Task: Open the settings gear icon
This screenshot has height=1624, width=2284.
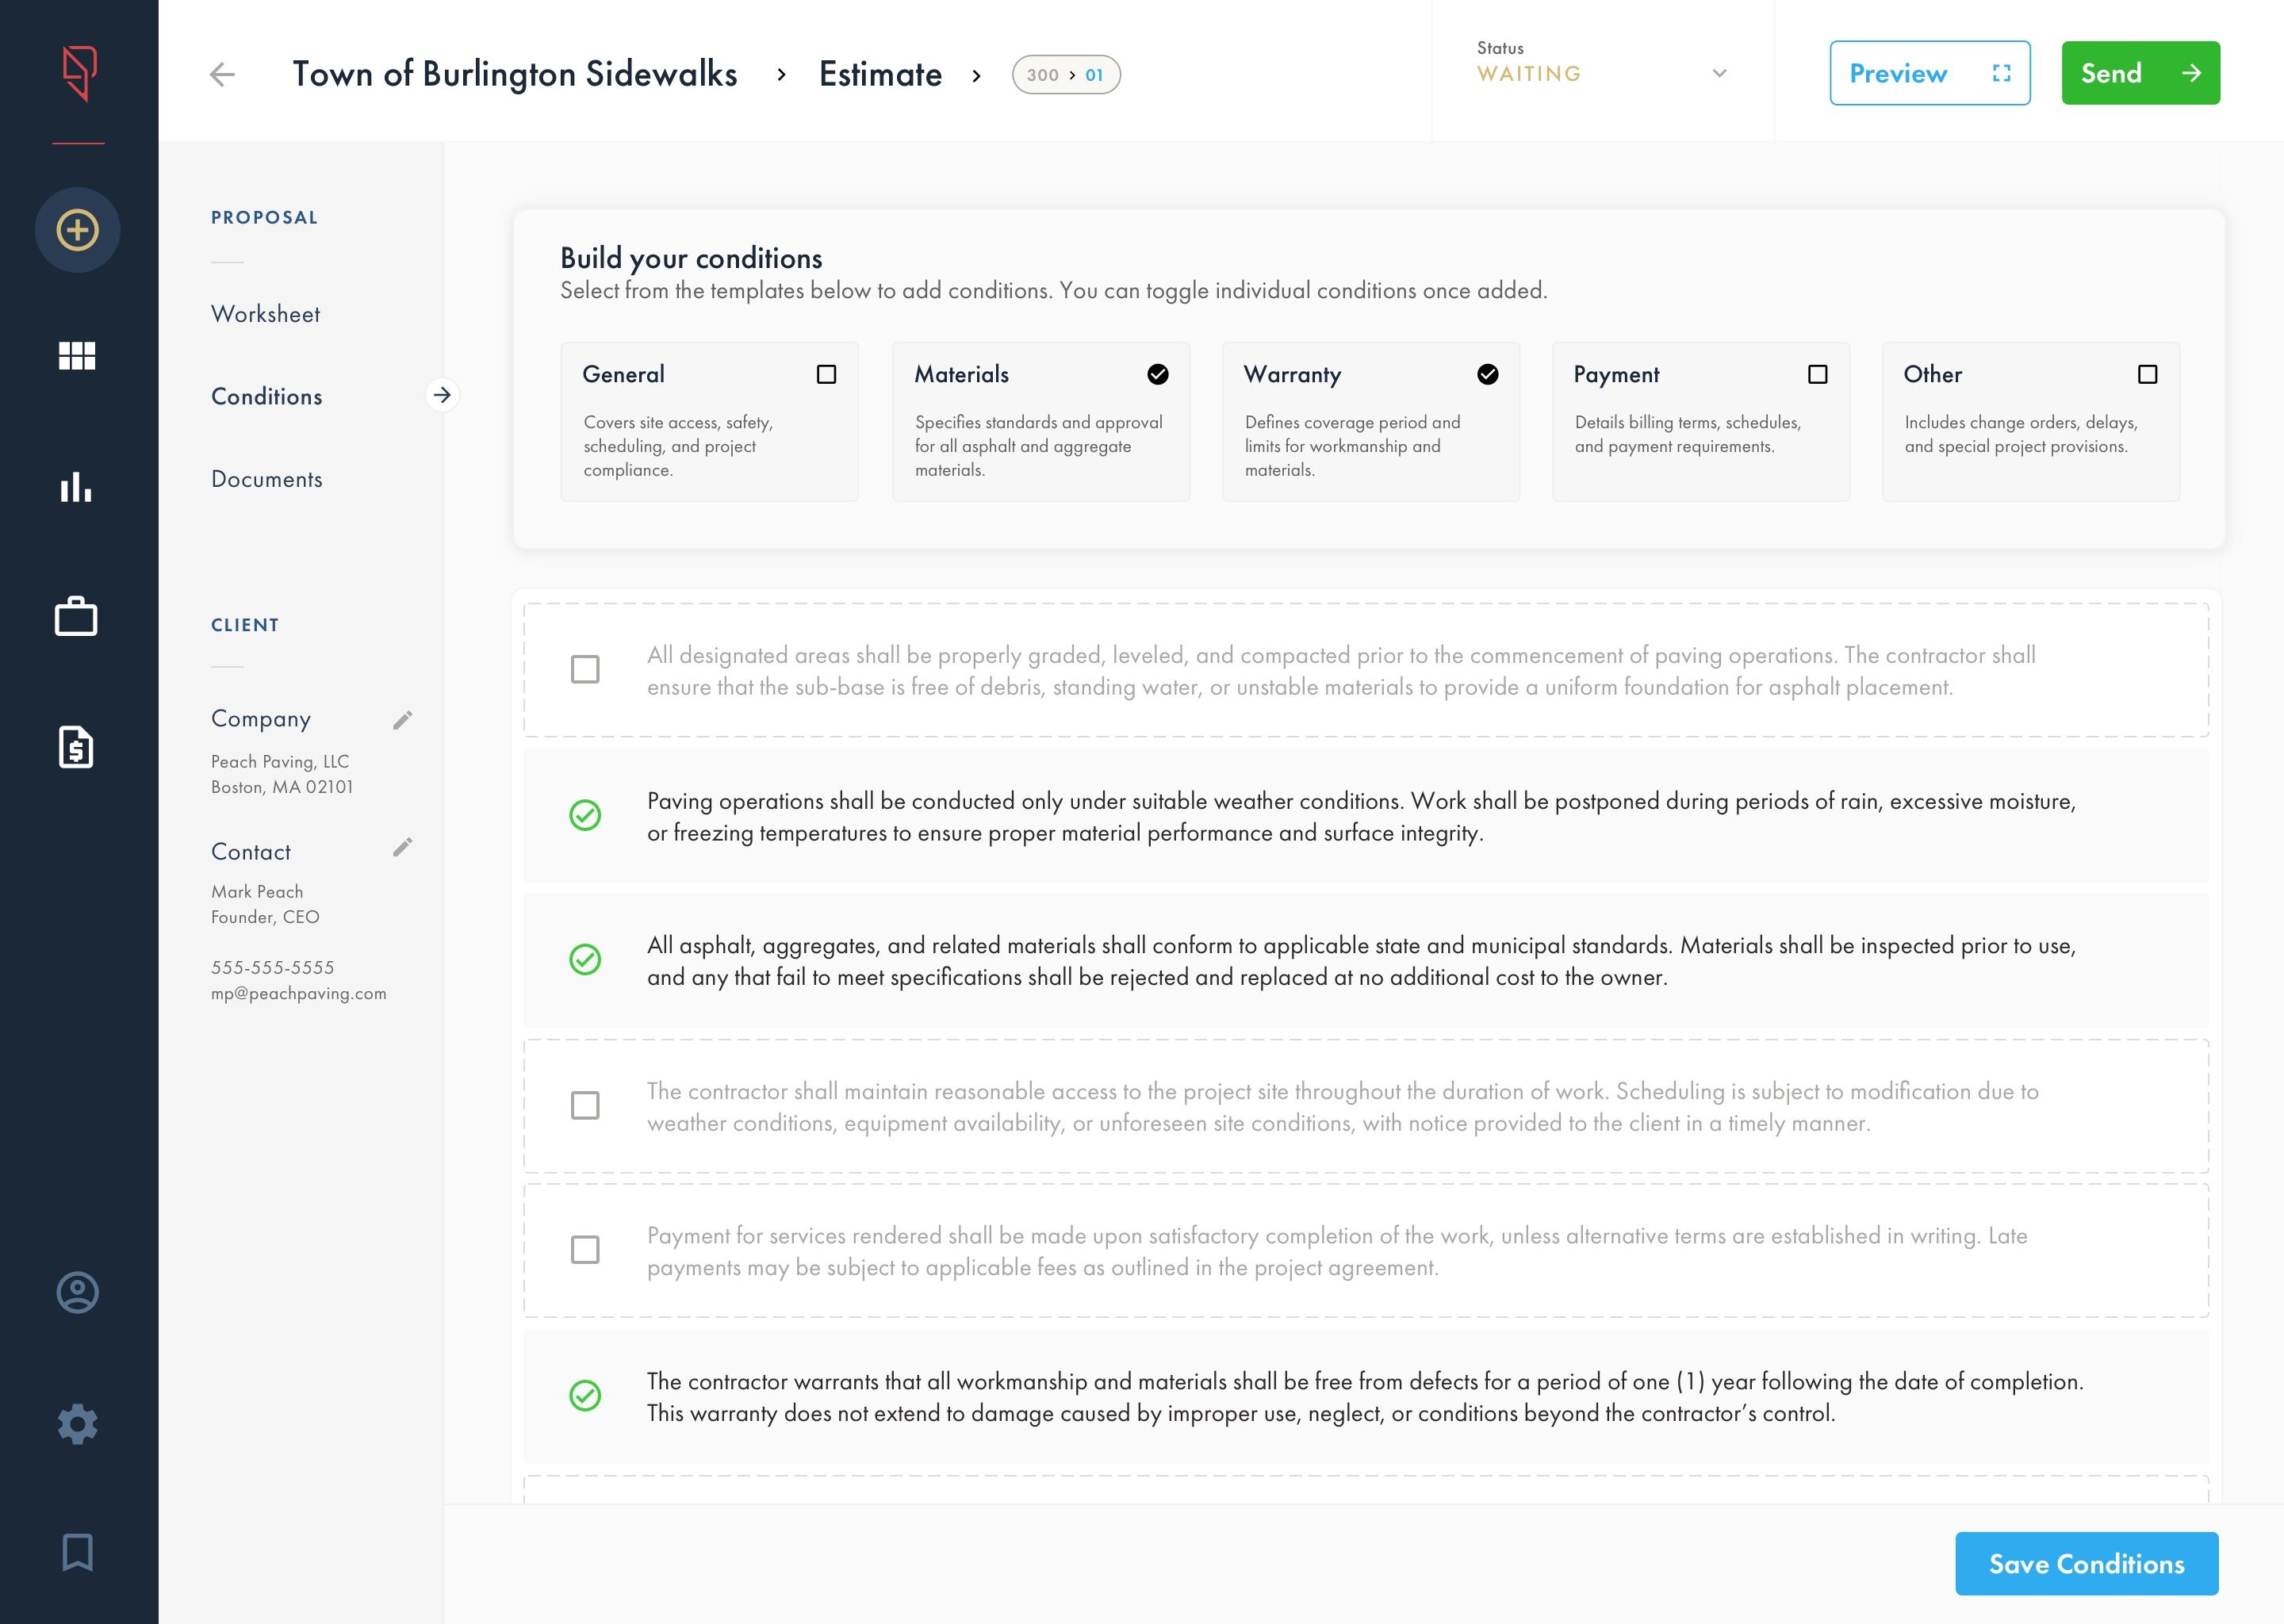Action: pyautogui.click(x=77, y=1423)
